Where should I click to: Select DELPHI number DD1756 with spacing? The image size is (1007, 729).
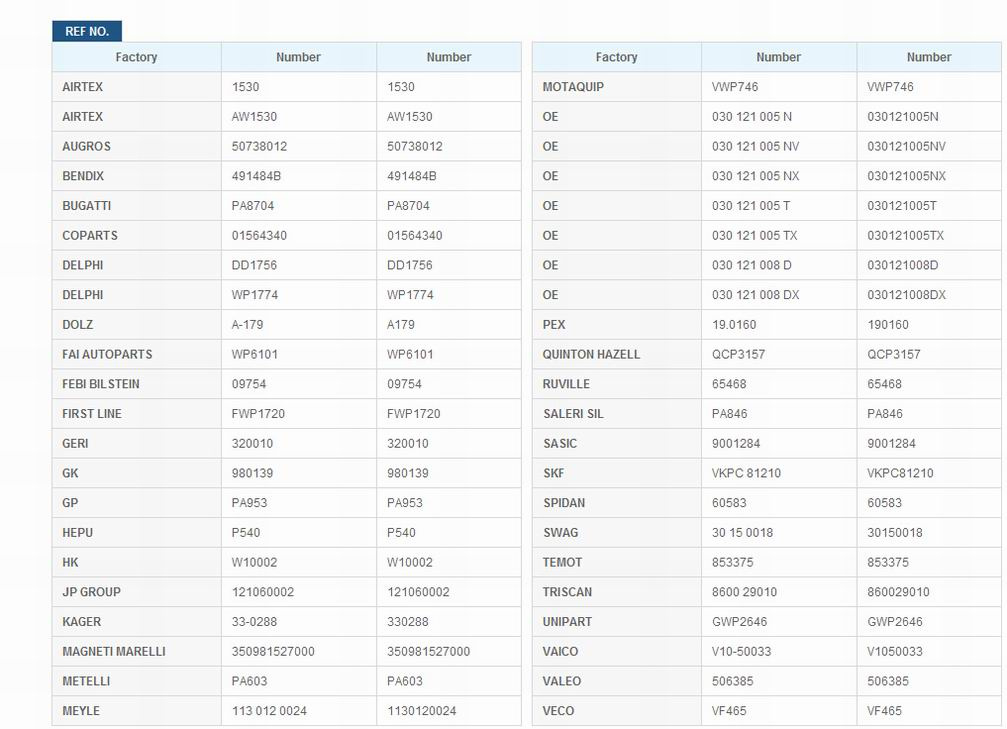[x=254, y=265]
